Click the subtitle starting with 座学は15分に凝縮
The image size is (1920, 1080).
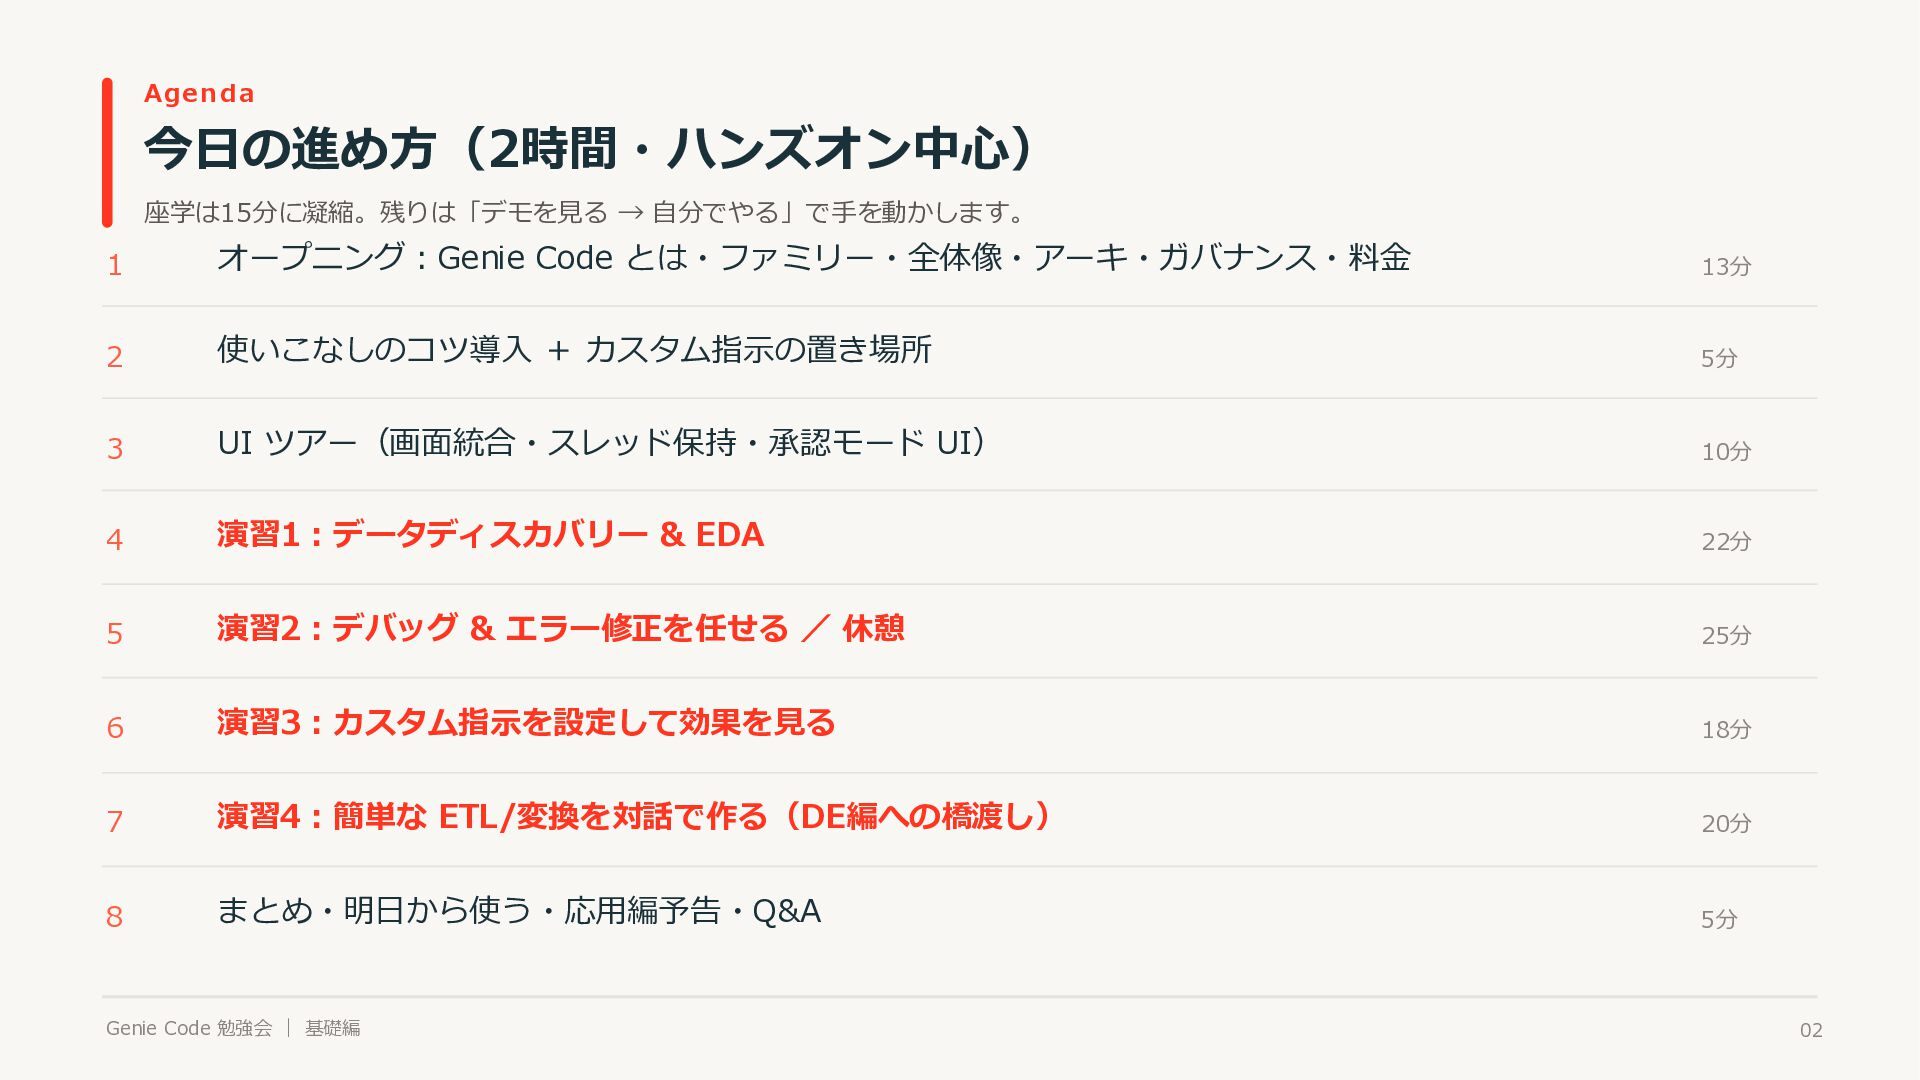586,212
